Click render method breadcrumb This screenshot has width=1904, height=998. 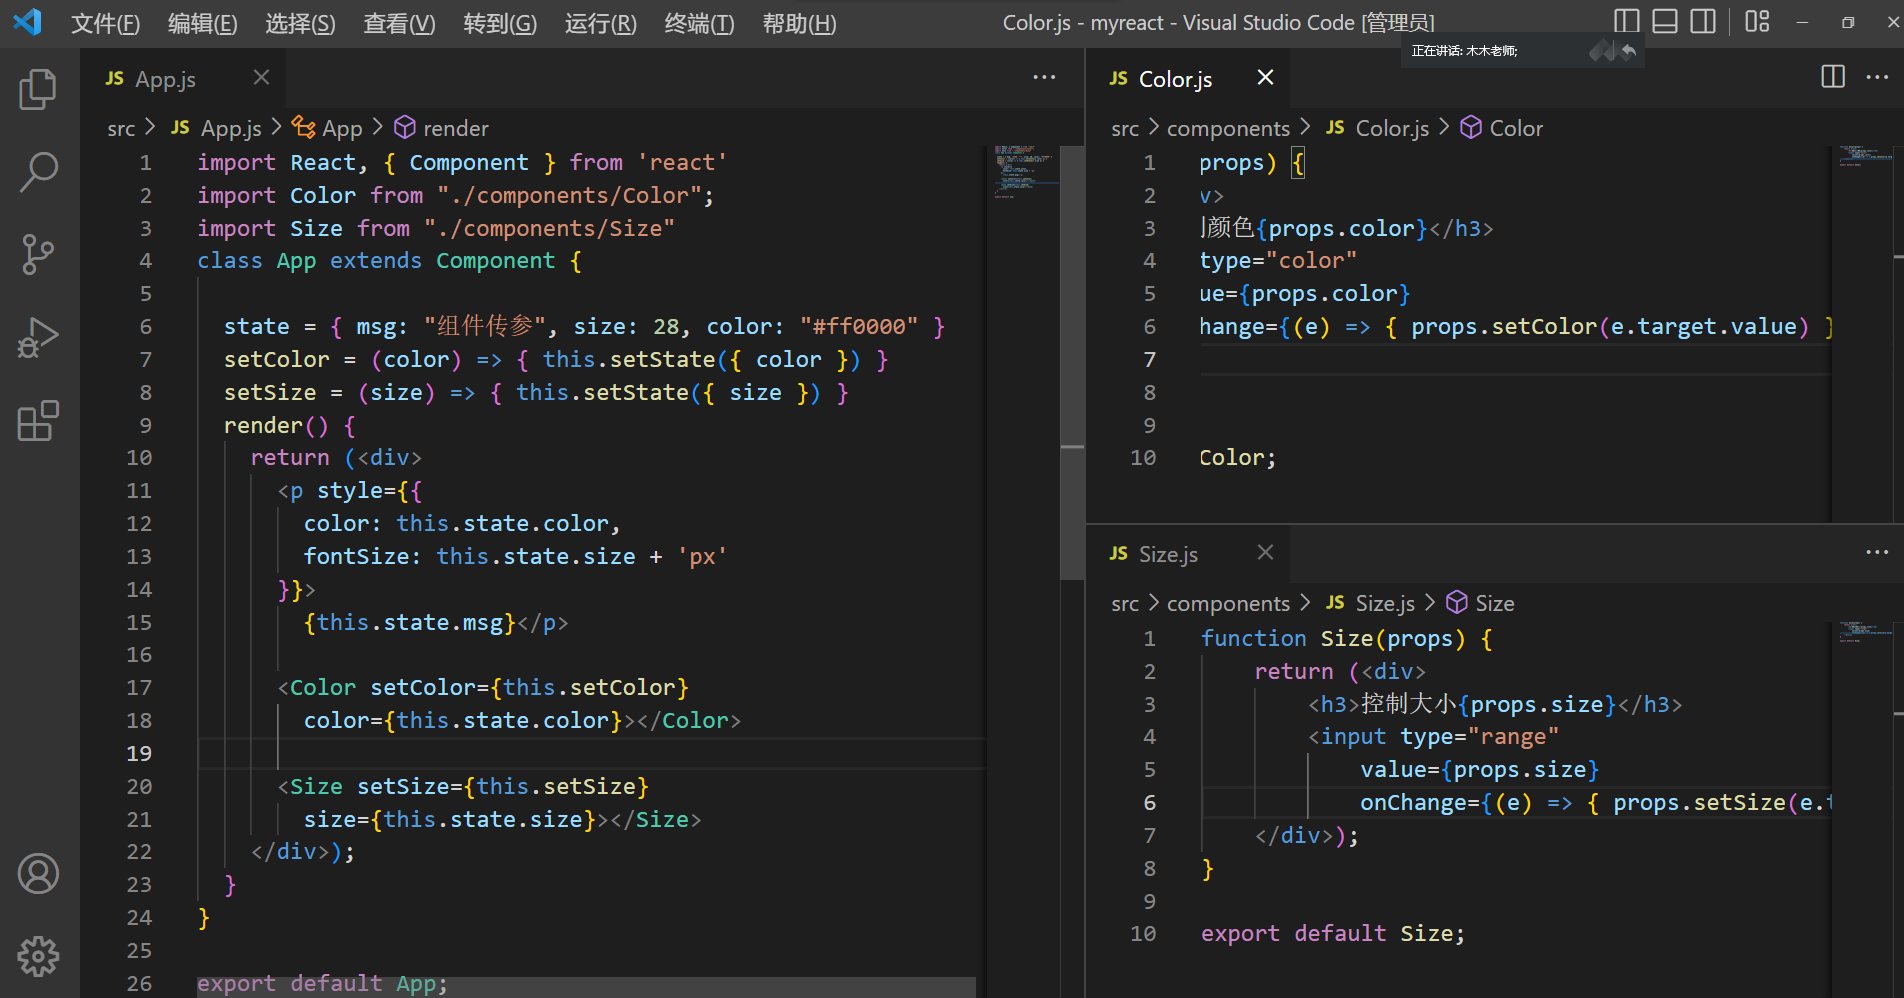point(455,129)
